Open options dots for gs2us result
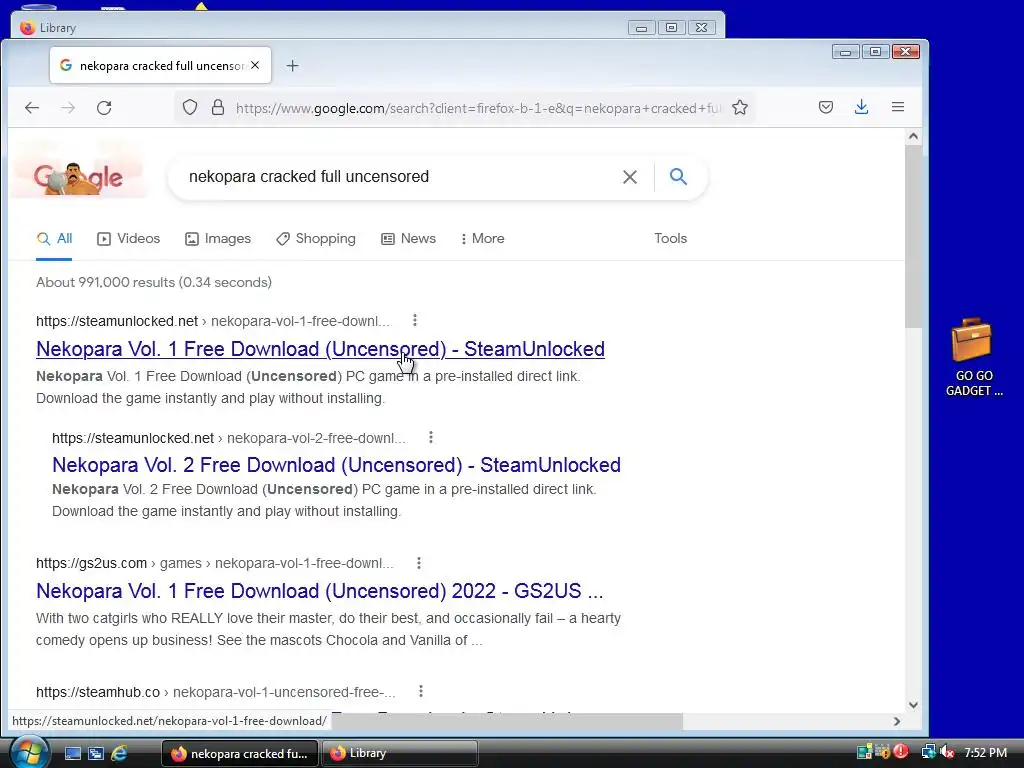This screenshot has height=768, width=1024. (419, 562)
